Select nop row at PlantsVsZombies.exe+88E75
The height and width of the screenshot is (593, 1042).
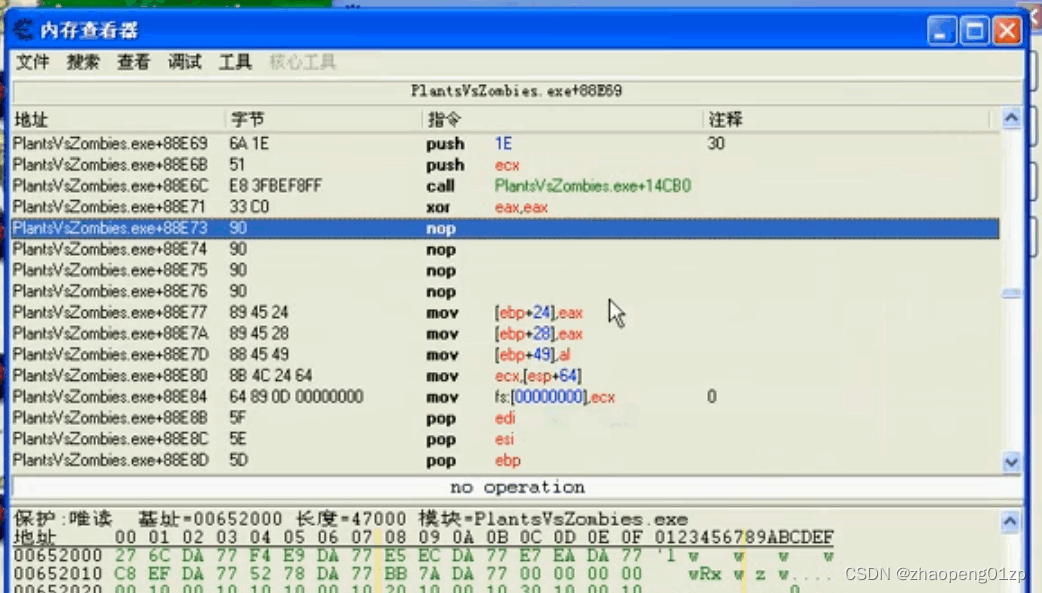tap(505, 271)
